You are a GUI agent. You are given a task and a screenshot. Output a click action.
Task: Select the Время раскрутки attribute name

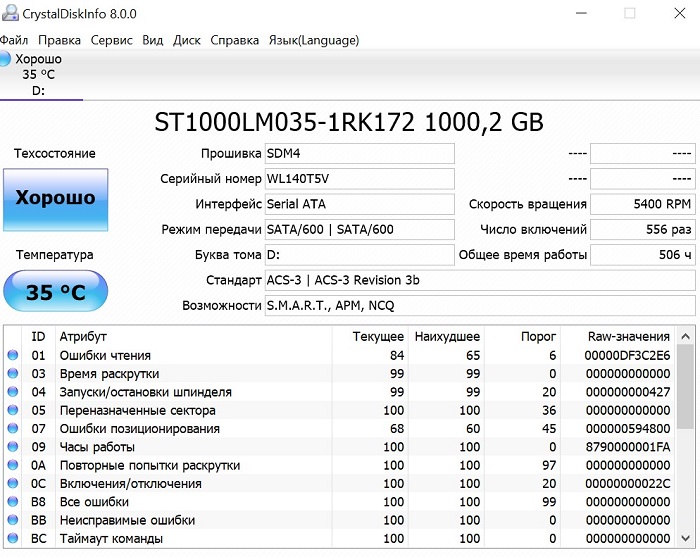pos(109,374)
